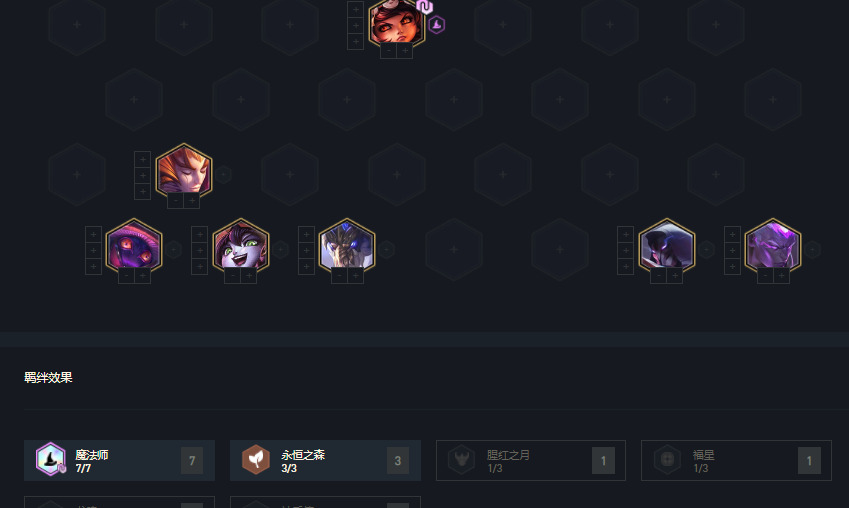Decrease star level under Veigar
849x508 pixels.
click(x=126, y=276)
